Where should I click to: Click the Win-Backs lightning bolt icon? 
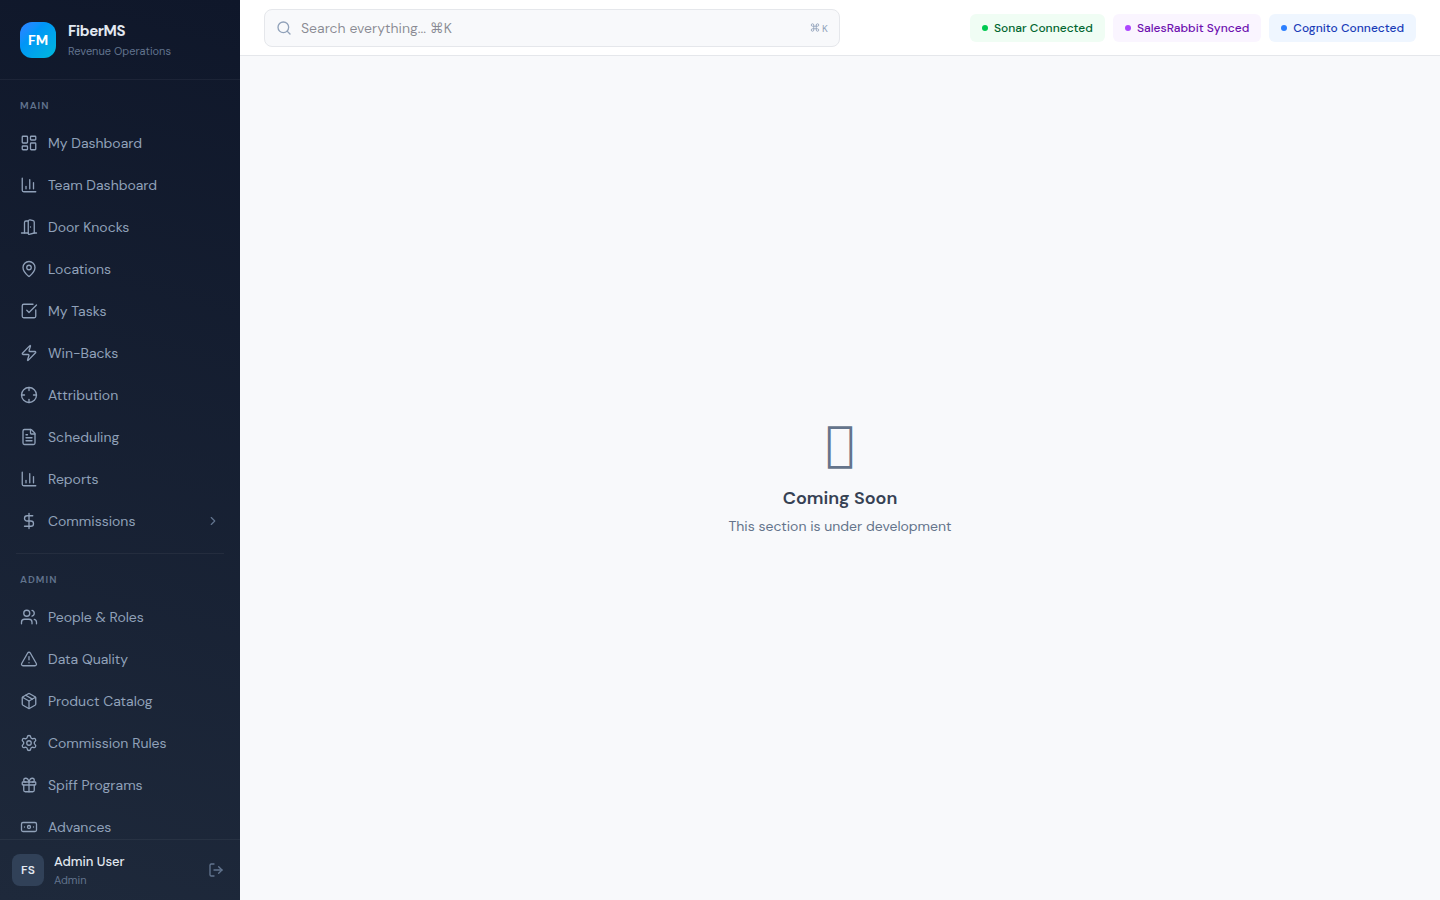pyautogui.click(x=30, y=353)
